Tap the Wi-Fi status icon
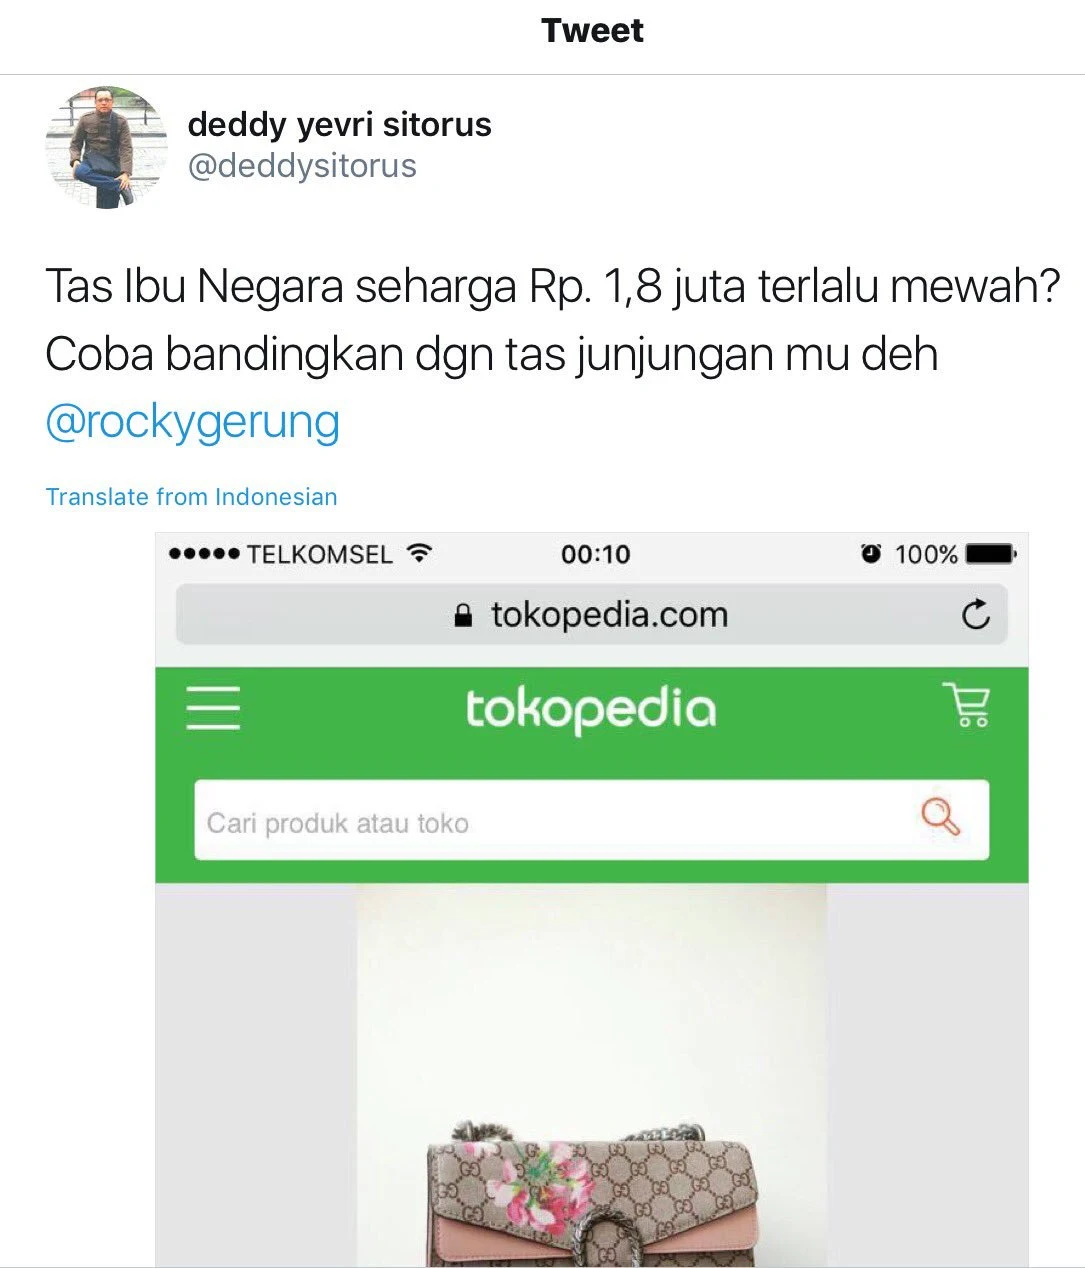The height and width of the screenshot is (1268, 1085). (420, 553)
